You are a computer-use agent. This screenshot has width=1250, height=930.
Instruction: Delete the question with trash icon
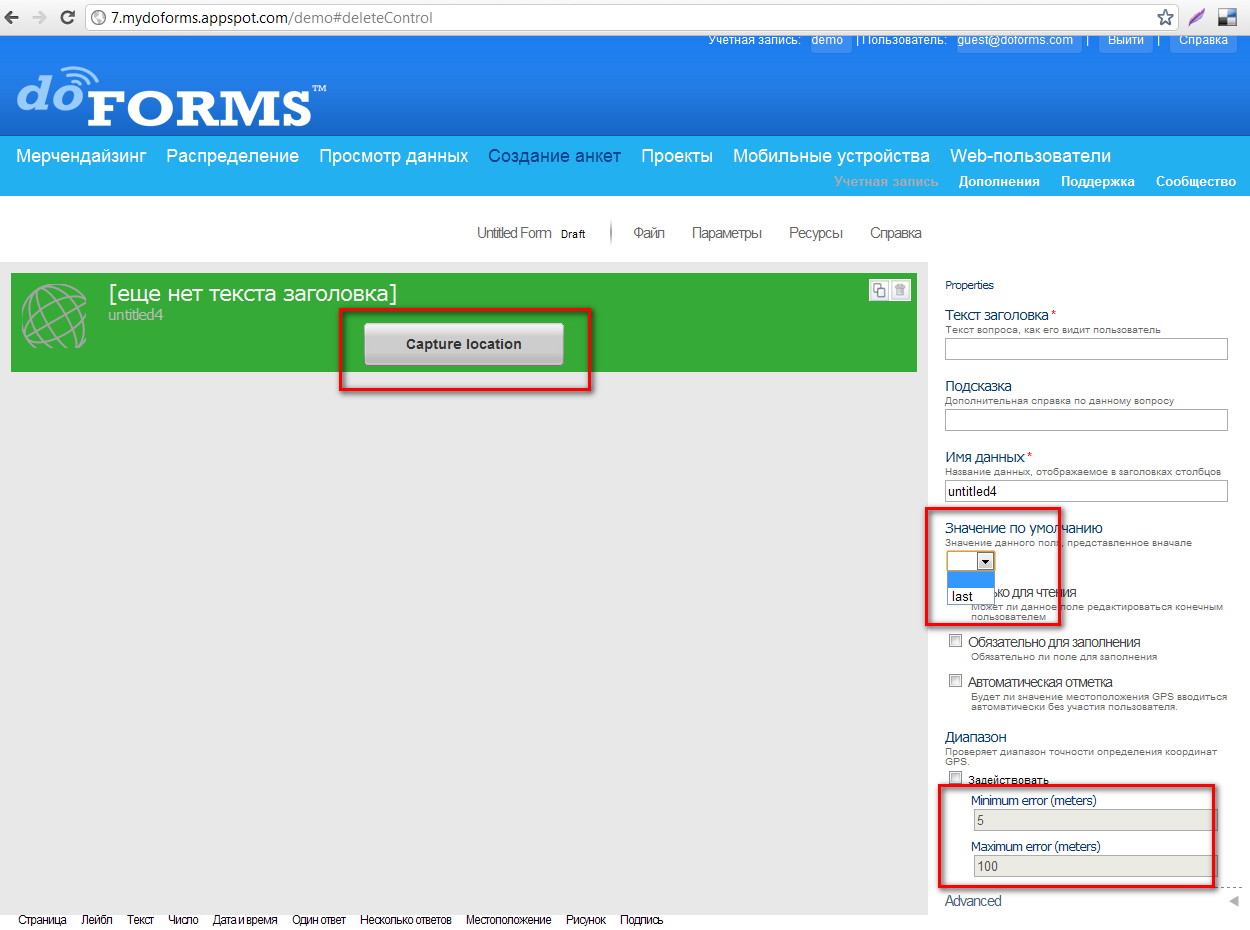point(900,290)
